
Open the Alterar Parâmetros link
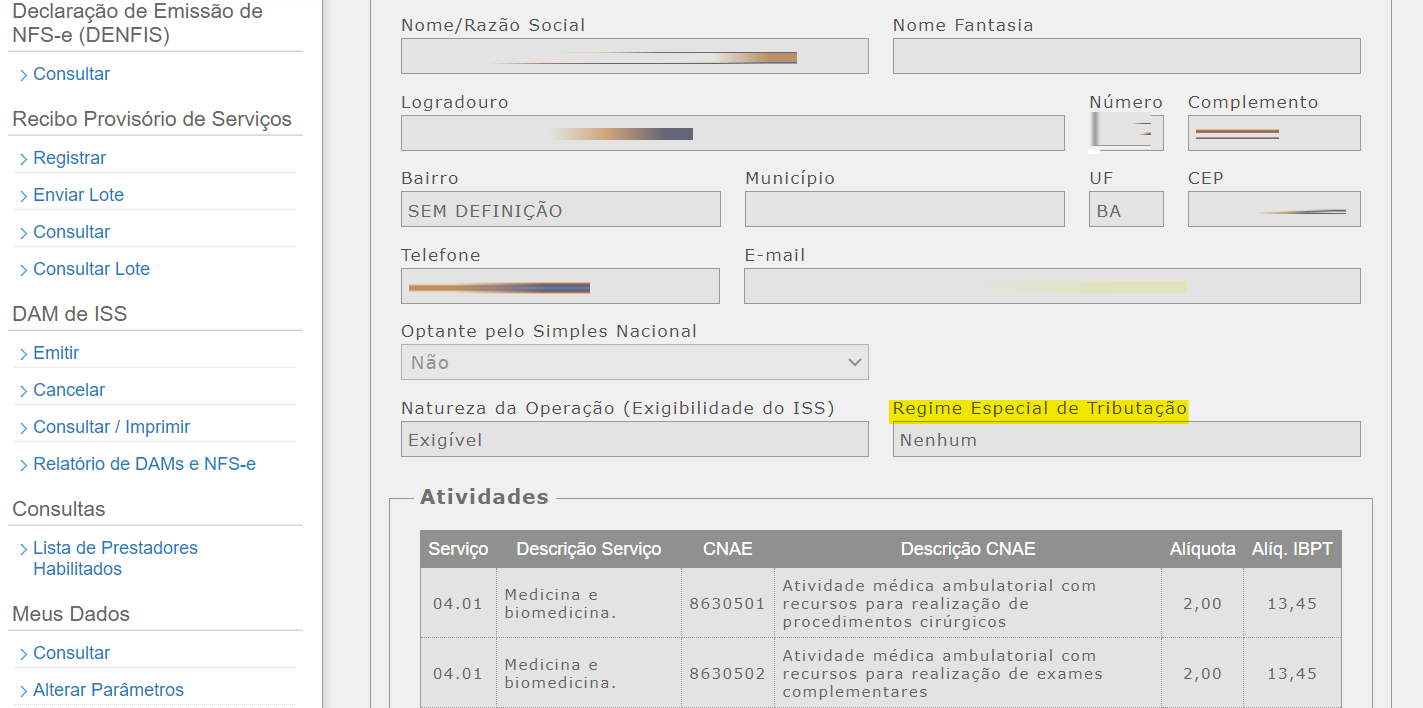pyautogui.click(x=108, y=690)
